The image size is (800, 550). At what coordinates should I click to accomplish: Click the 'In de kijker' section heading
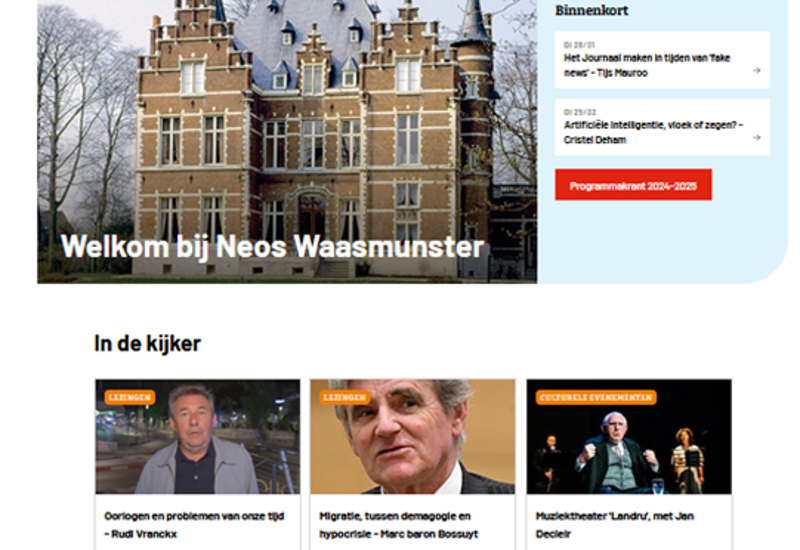click(x=147, y=343)
